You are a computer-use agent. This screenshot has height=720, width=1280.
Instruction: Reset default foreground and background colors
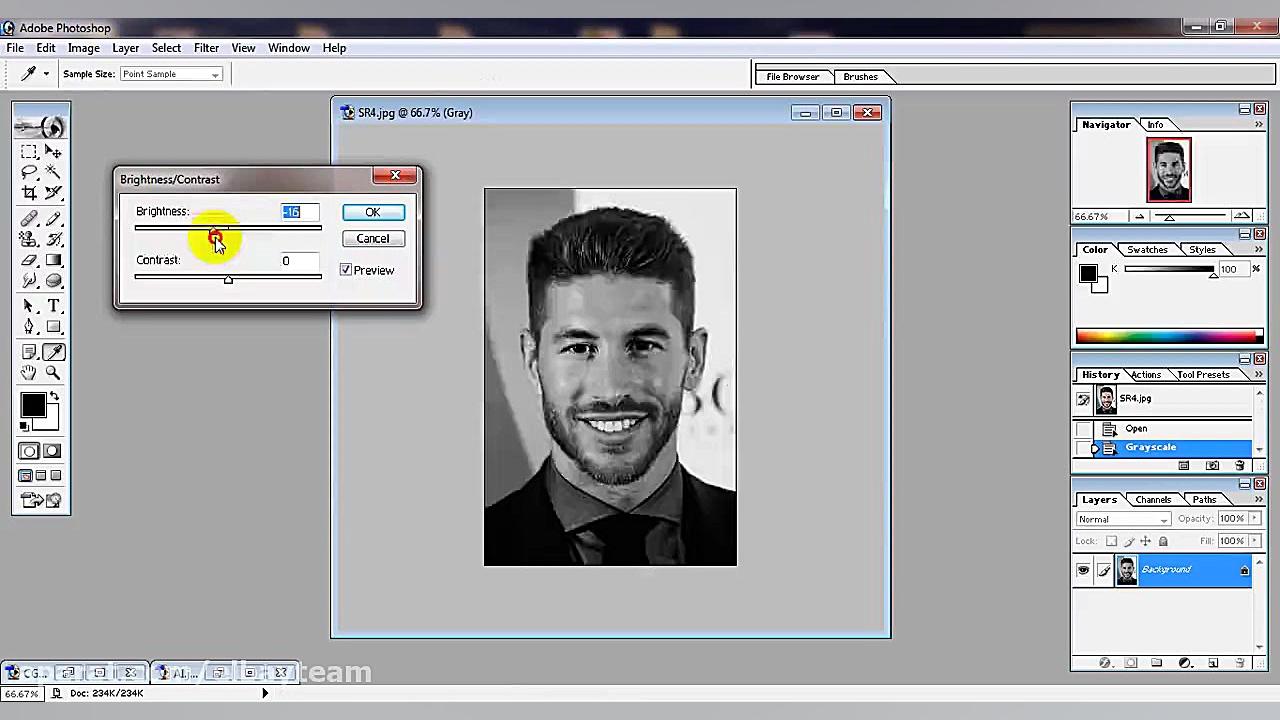tap(24, 427)
